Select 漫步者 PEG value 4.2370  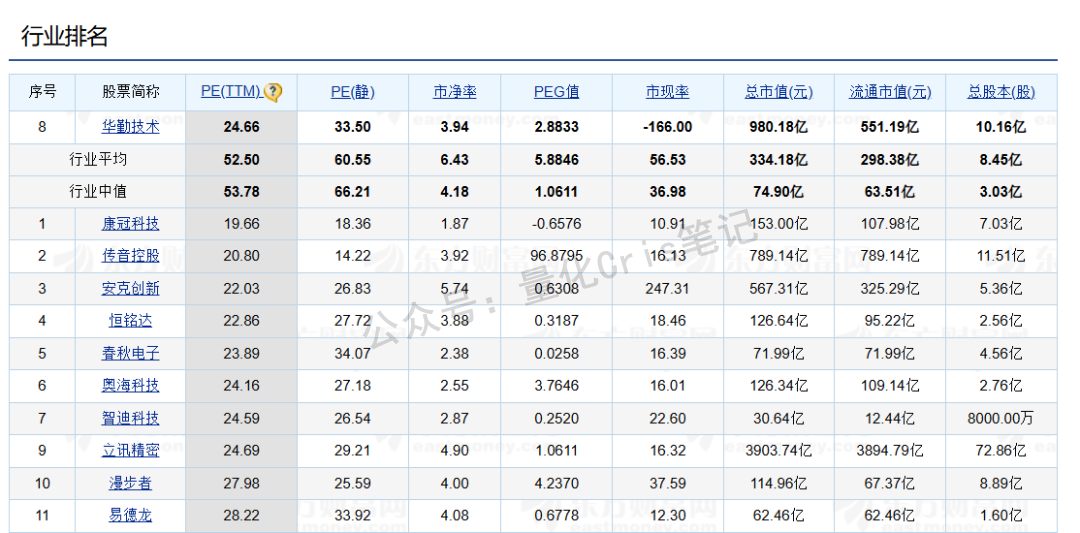[x=557, y=483]
